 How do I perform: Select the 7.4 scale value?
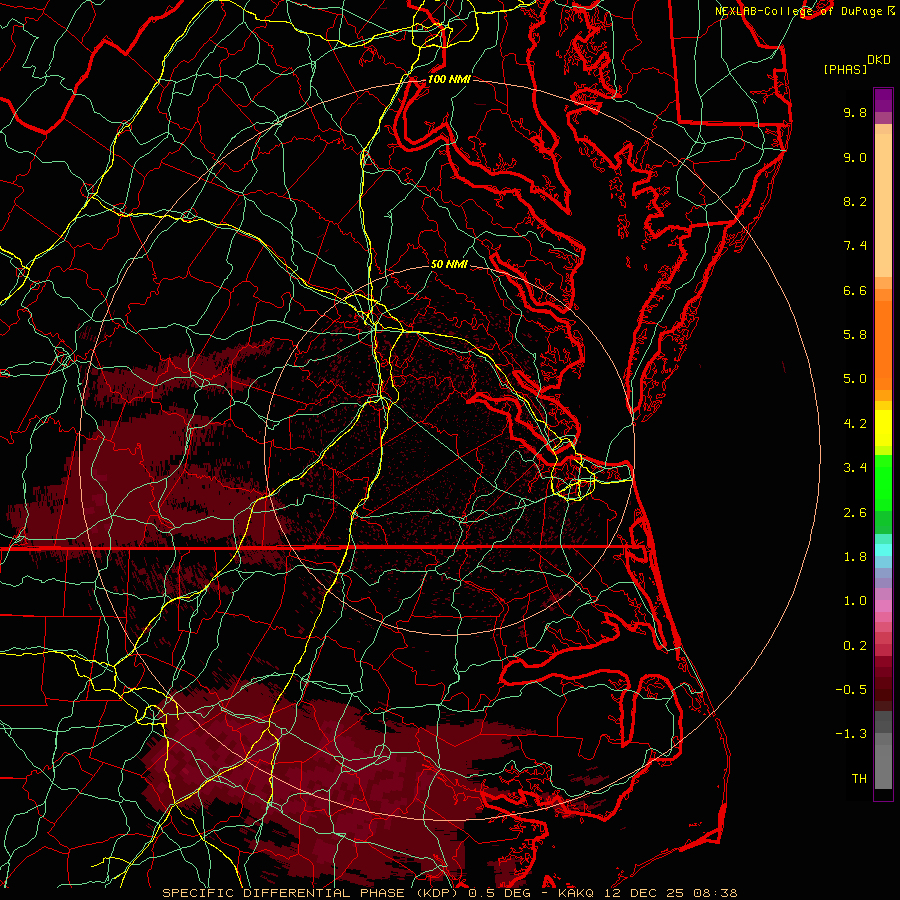pos(855,246)
